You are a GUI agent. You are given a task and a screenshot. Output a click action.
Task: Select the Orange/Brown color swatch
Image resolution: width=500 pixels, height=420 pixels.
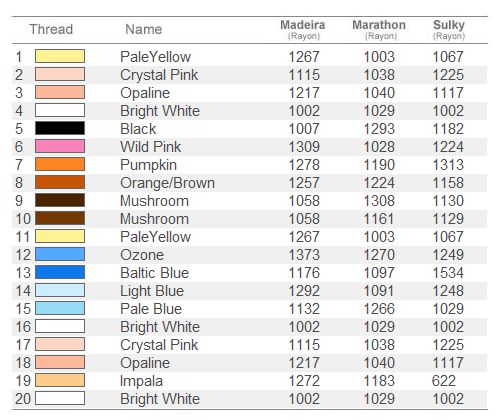60,182
